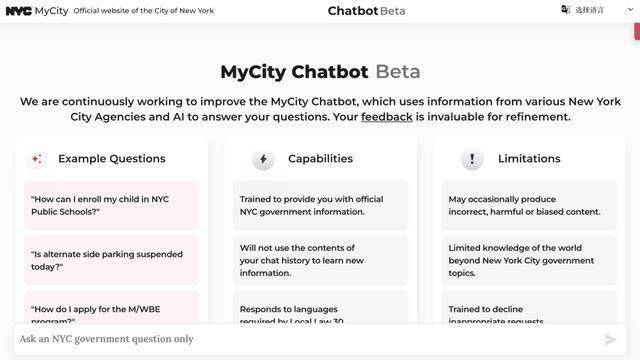Click the chat history capability card
The width and height of the screenshot is (640, 360).
click(320, 260)
